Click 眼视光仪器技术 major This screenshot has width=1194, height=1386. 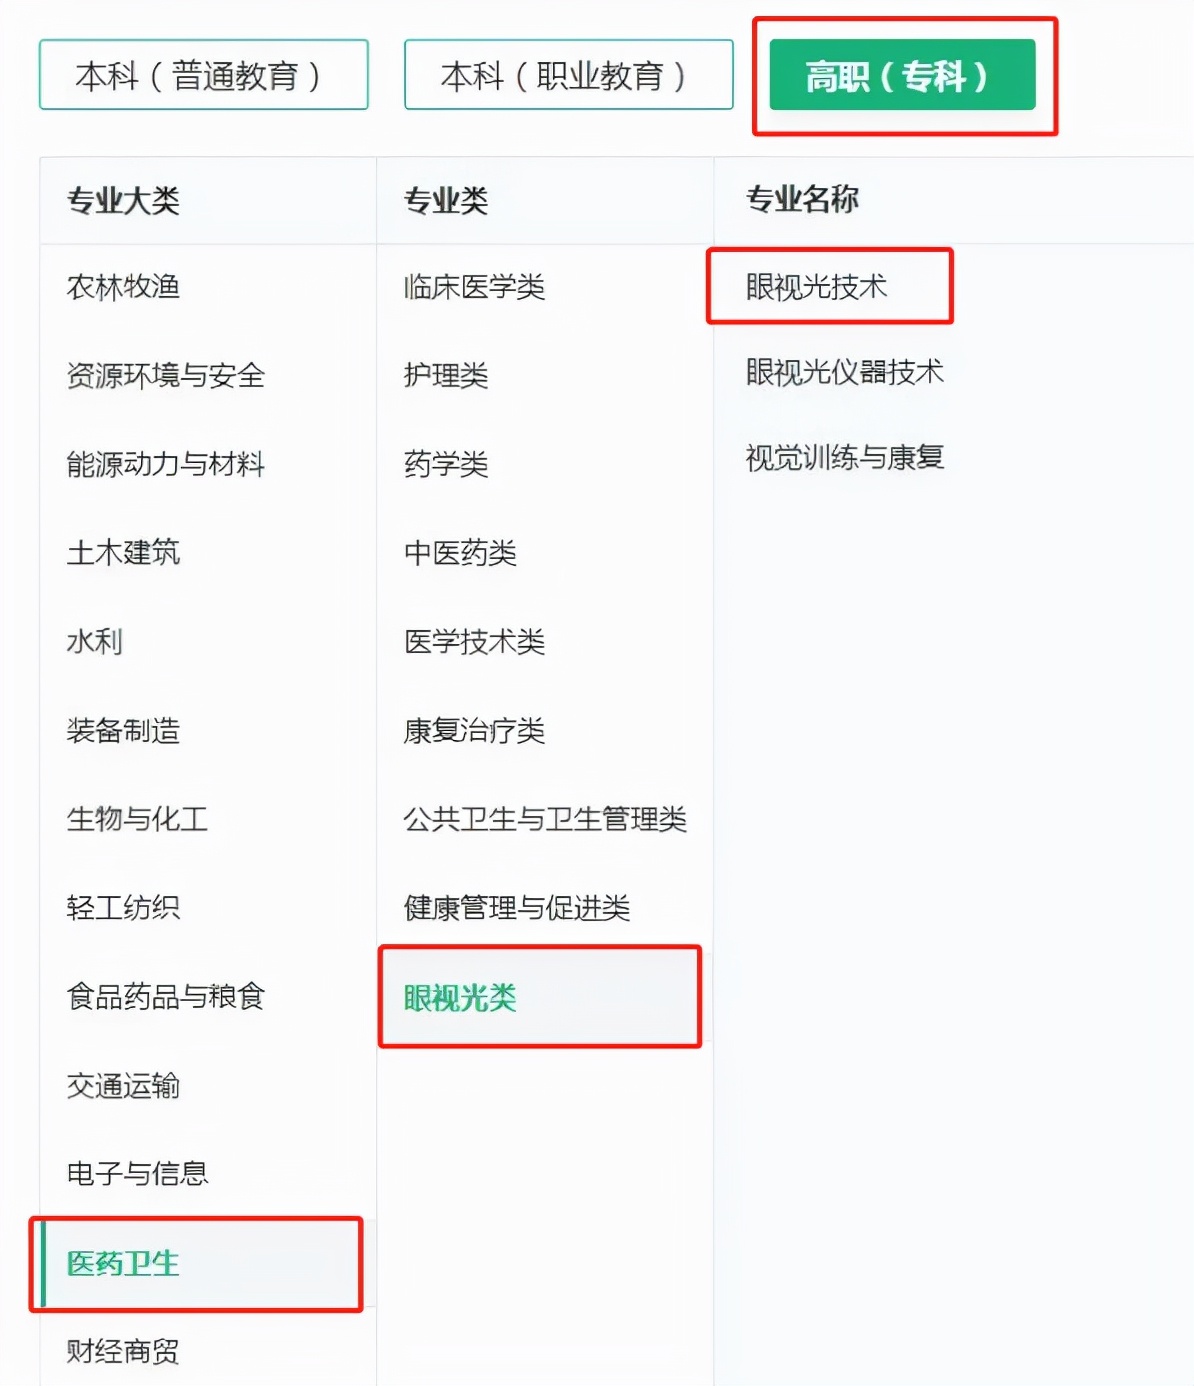click(844, 373)
